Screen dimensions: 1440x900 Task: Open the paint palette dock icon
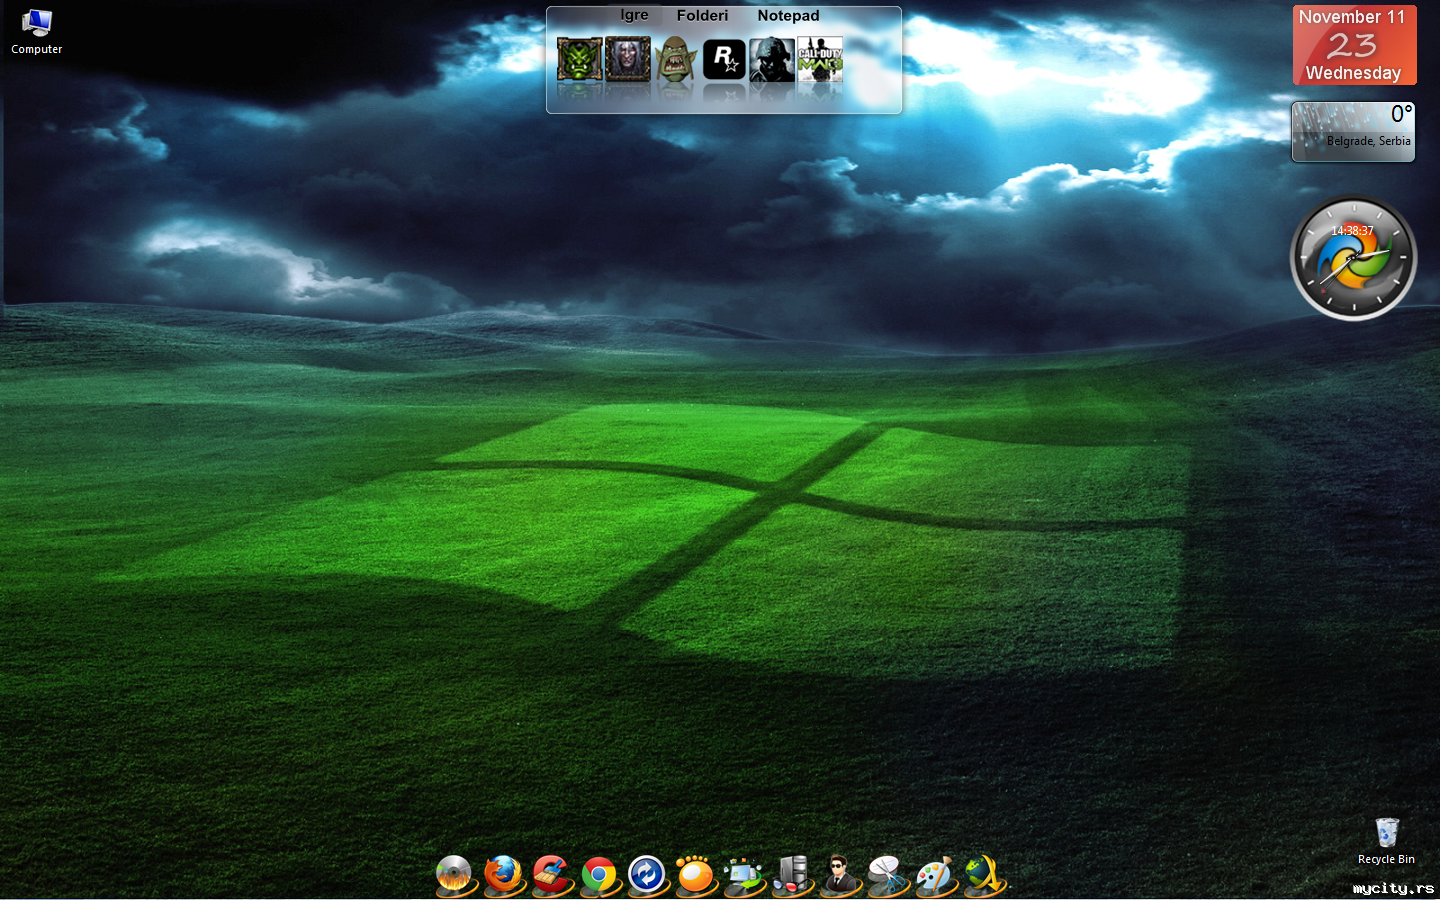(935, 875)
